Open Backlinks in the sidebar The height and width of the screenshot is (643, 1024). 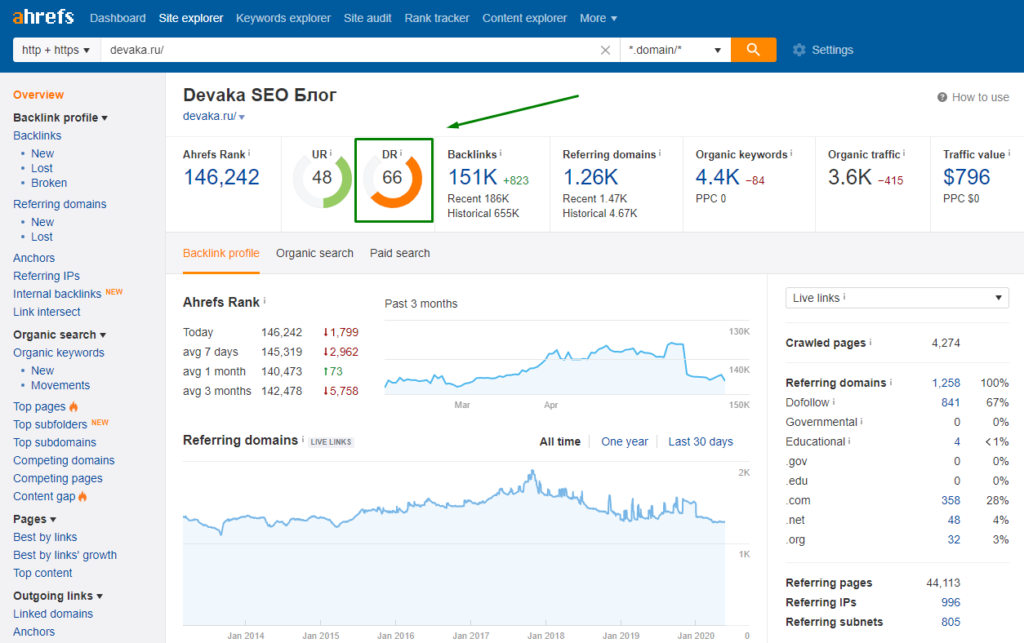click(x=37, y=136)
